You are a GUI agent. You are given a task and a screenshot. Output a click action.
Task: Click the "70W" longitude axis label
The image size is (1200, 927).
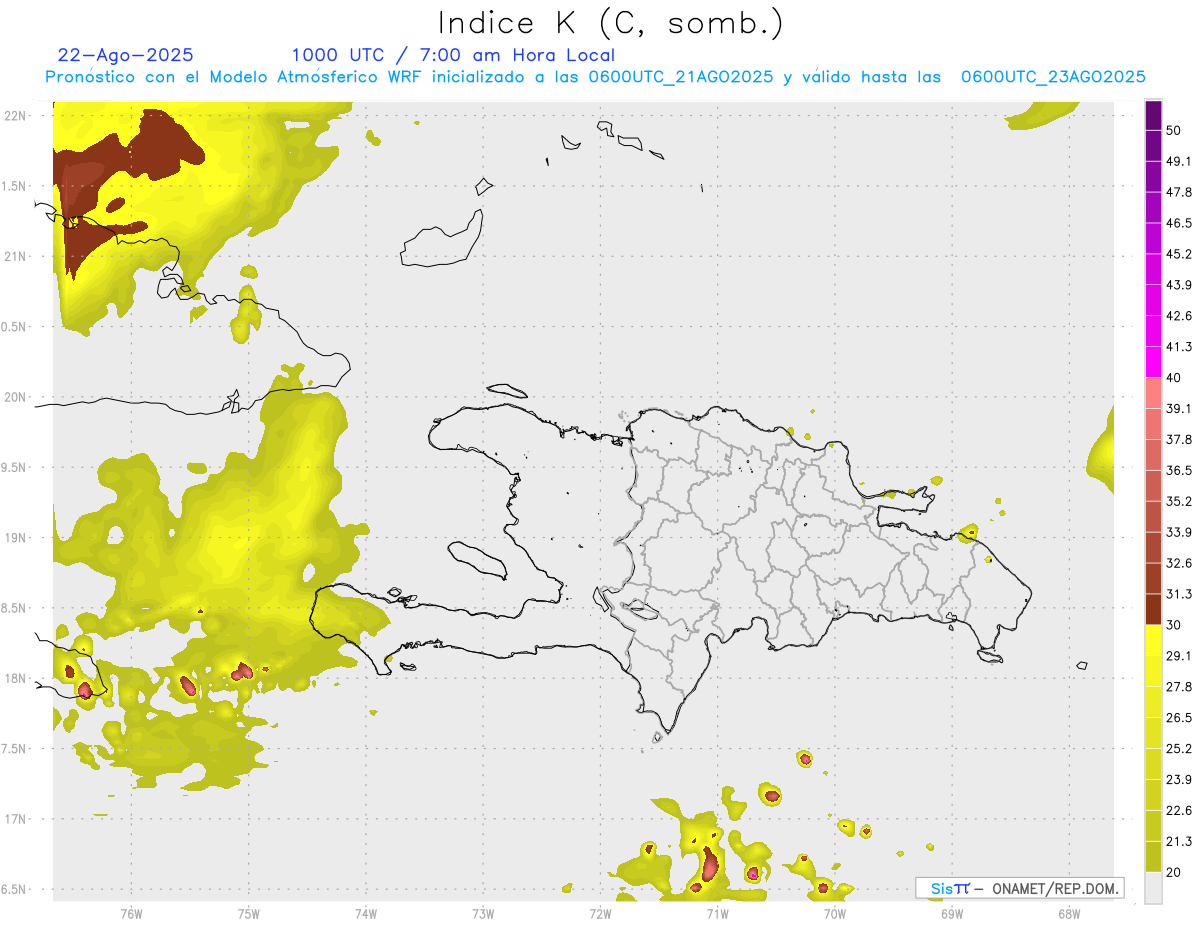pyautogui.click(x=834, y=913)
